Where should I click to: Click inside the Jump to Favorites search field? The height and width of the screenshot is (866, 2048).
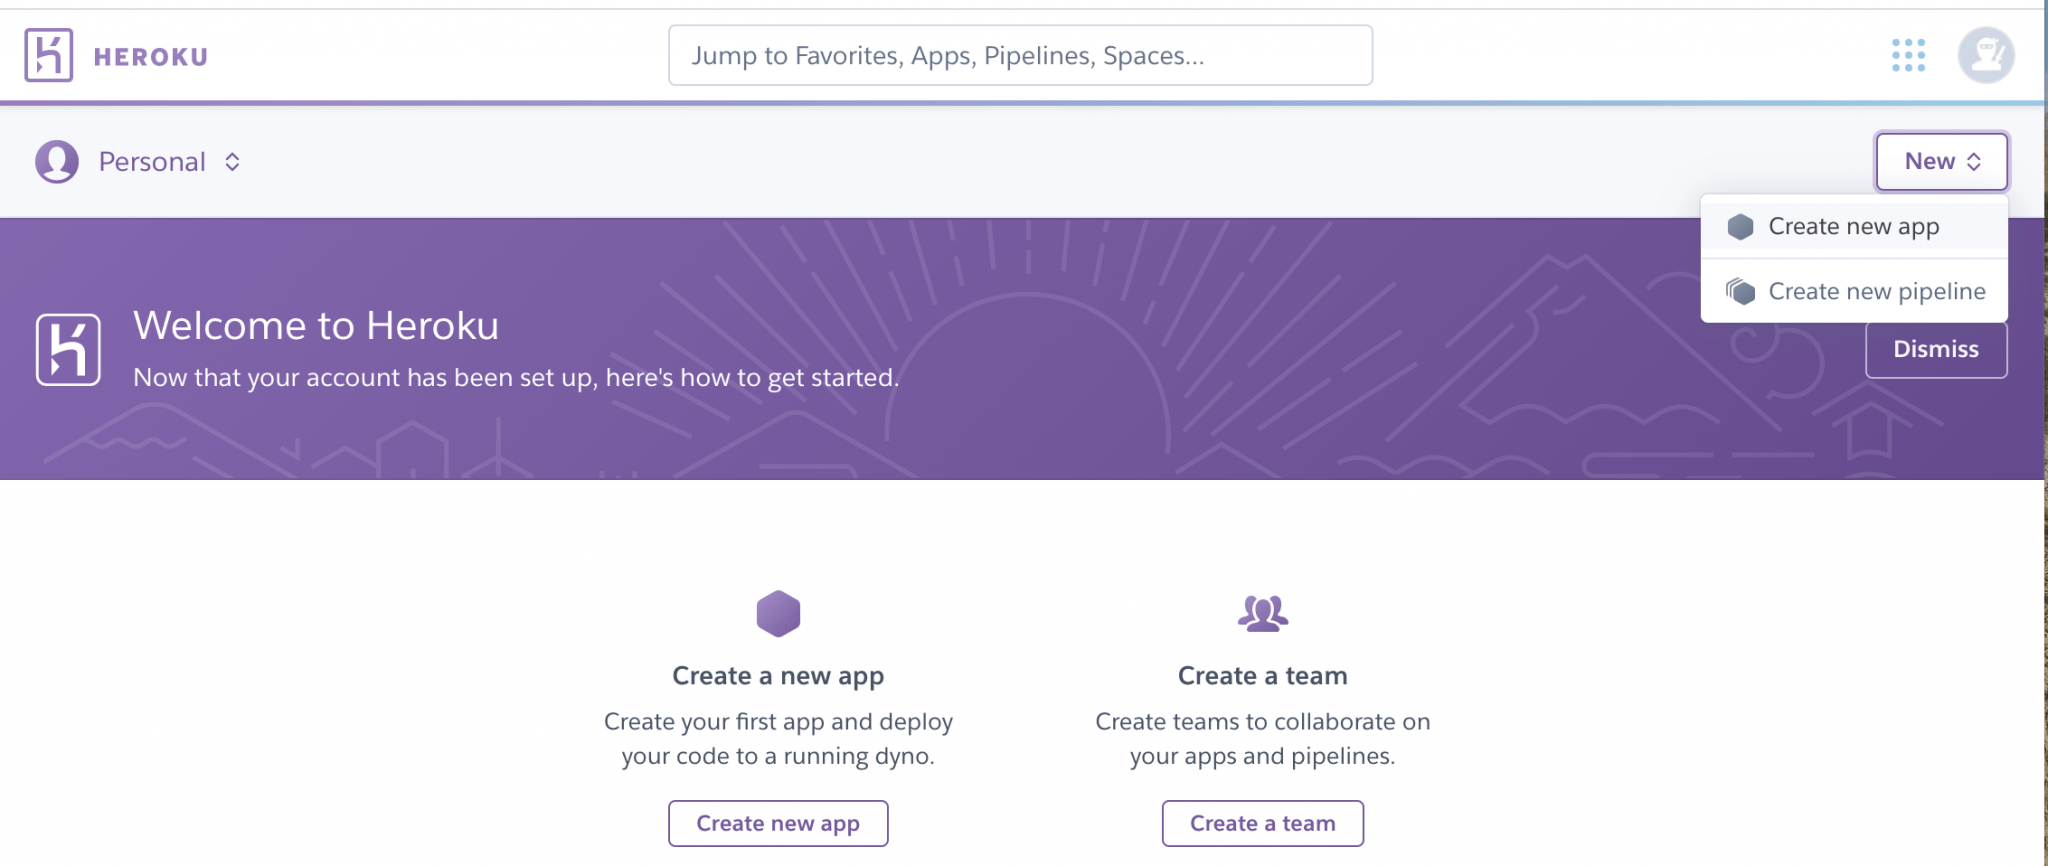[x=1019, y=55]
